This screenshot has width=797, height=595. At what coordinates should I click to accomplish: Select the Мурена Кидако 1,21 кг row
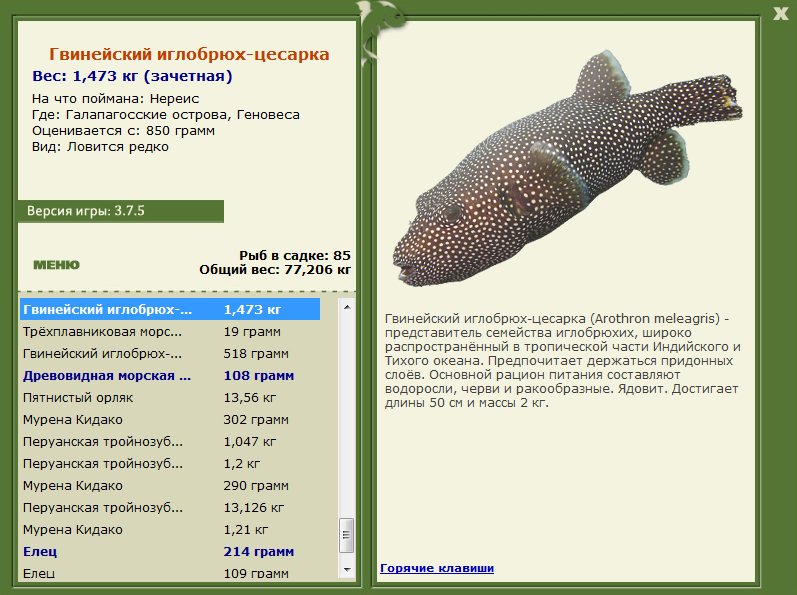(x=170, y=529)
